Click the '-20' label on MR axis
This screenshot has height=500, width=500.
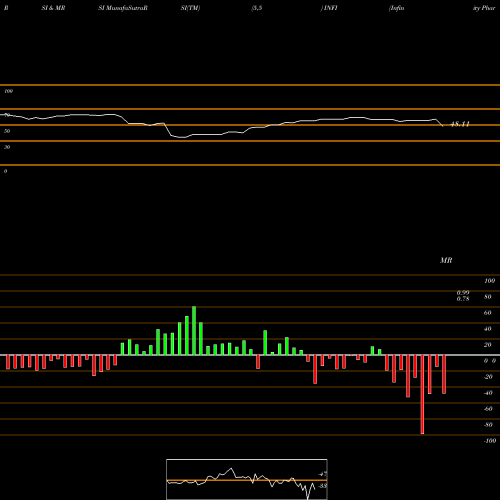(488, 377)
